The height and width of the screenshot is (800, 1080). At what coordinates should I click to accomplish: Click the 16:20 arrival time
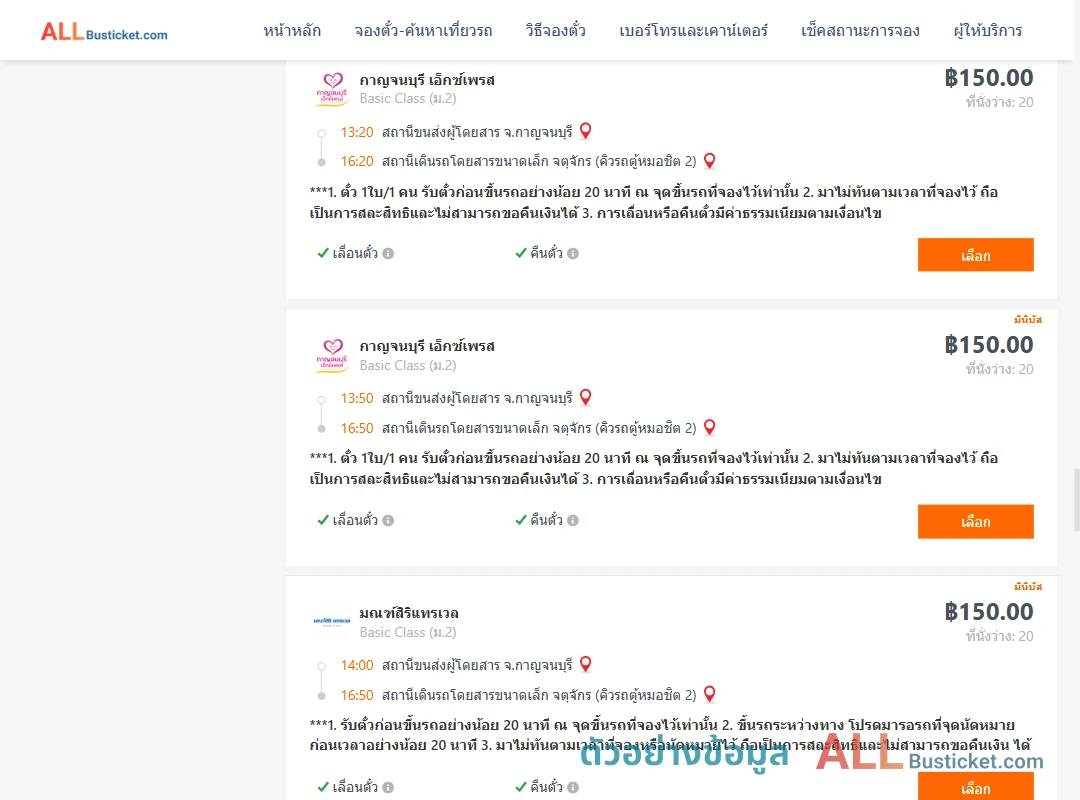(357, 161)
